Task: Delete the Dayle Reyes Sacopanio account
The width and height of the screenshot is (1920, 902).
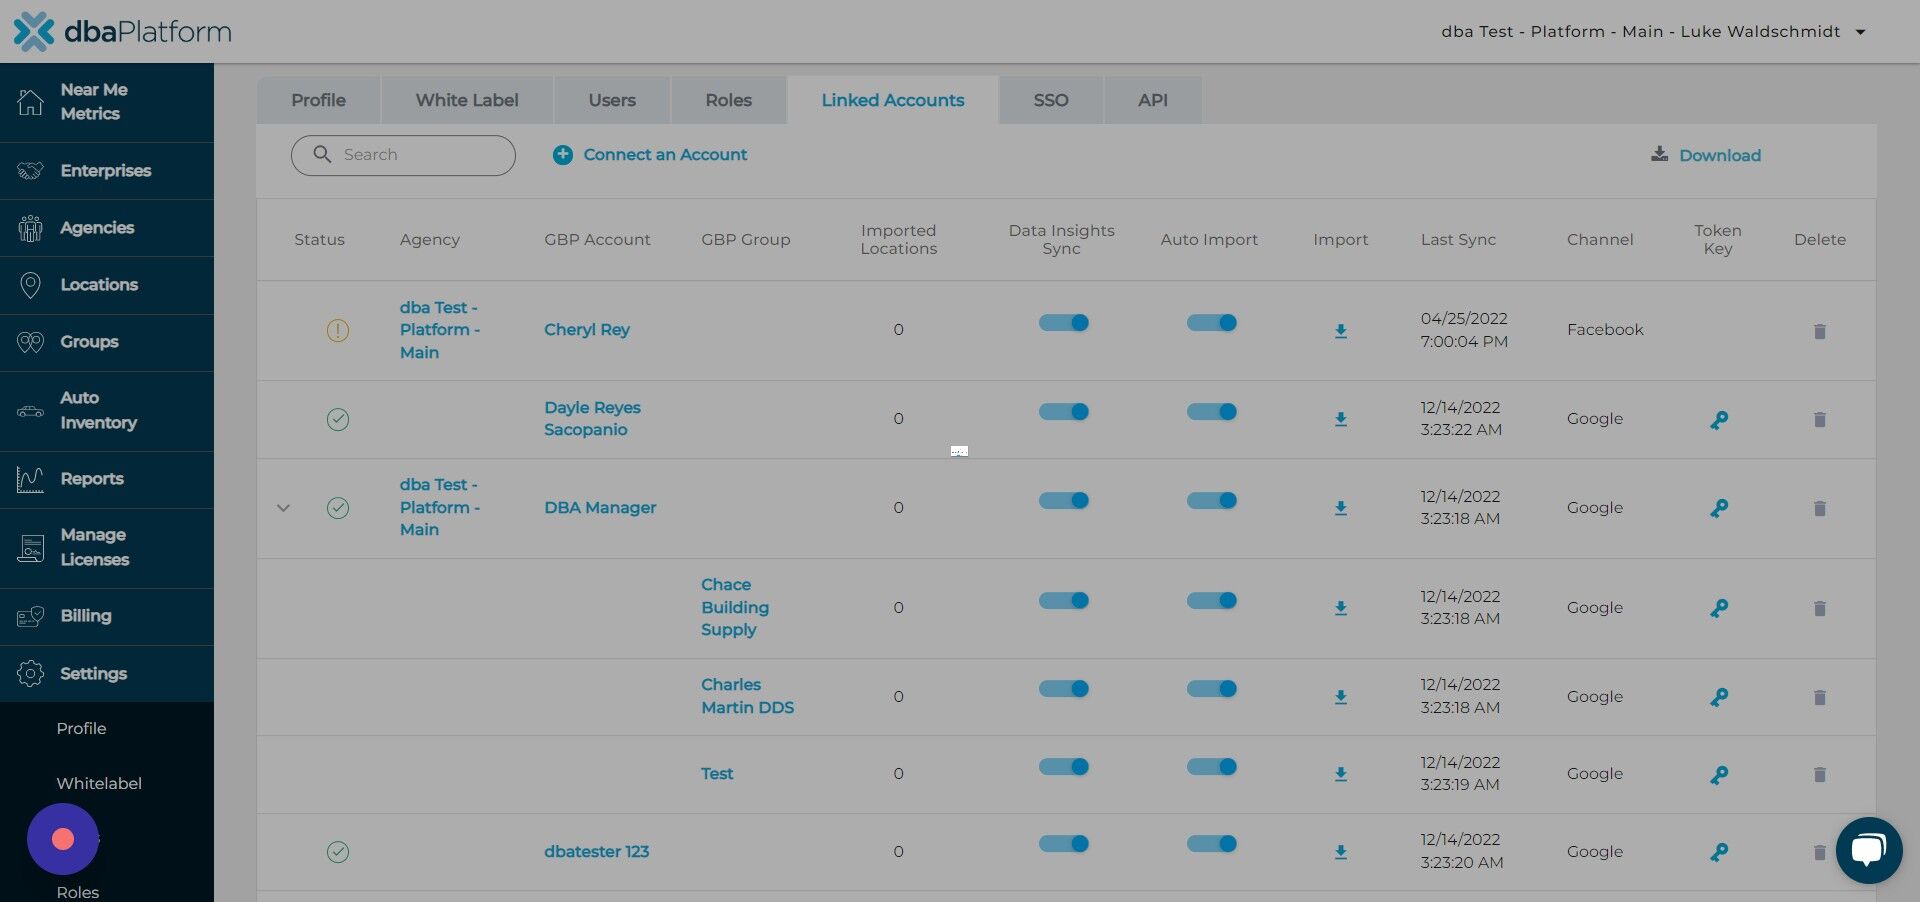Action: pos(1820,419)
